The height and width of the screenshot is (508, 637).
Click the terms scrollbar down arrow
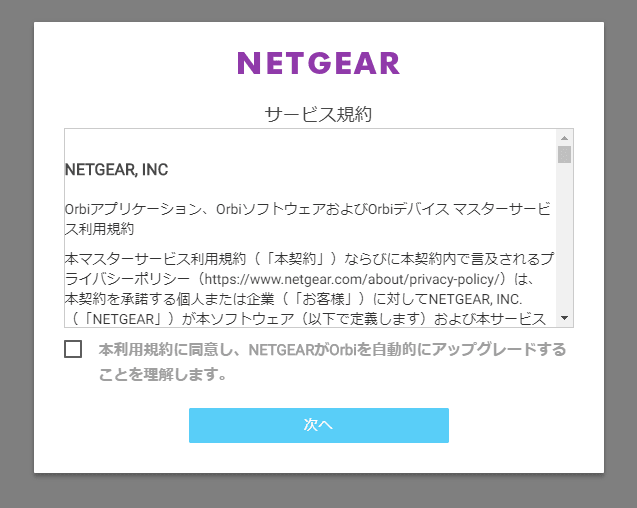(564, 318)
